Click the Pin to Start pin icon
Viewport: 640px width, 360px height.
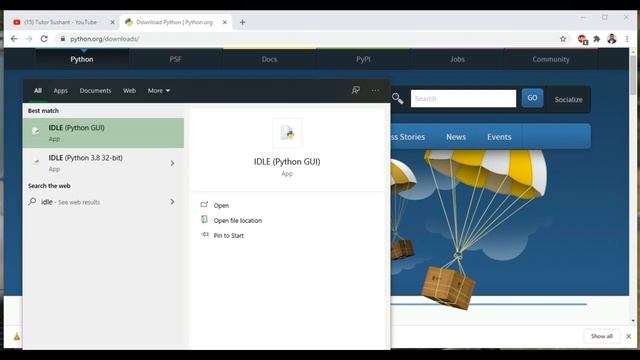point(204,234)
